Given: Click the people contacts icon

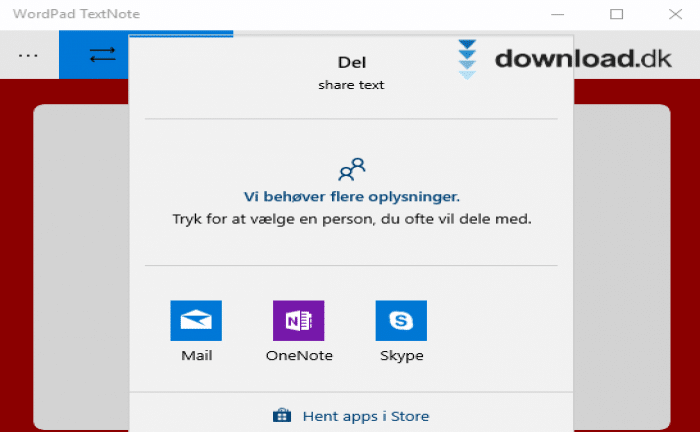Looking at the screenshot, I should (352, 169).
